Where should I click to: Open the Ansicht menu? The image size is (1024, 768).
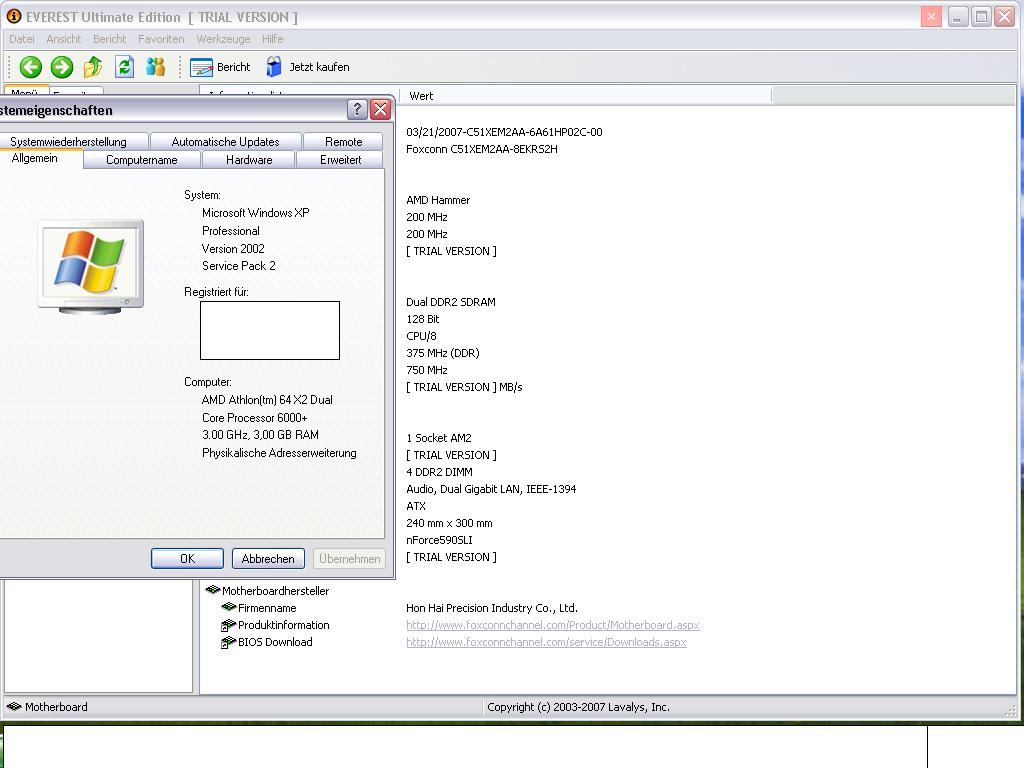[64, 39]
